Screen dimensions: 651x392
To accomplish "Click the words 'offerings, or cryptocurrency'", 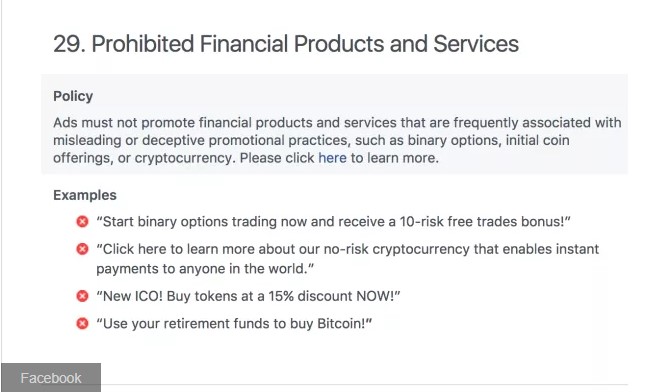I will pos(142,158).
